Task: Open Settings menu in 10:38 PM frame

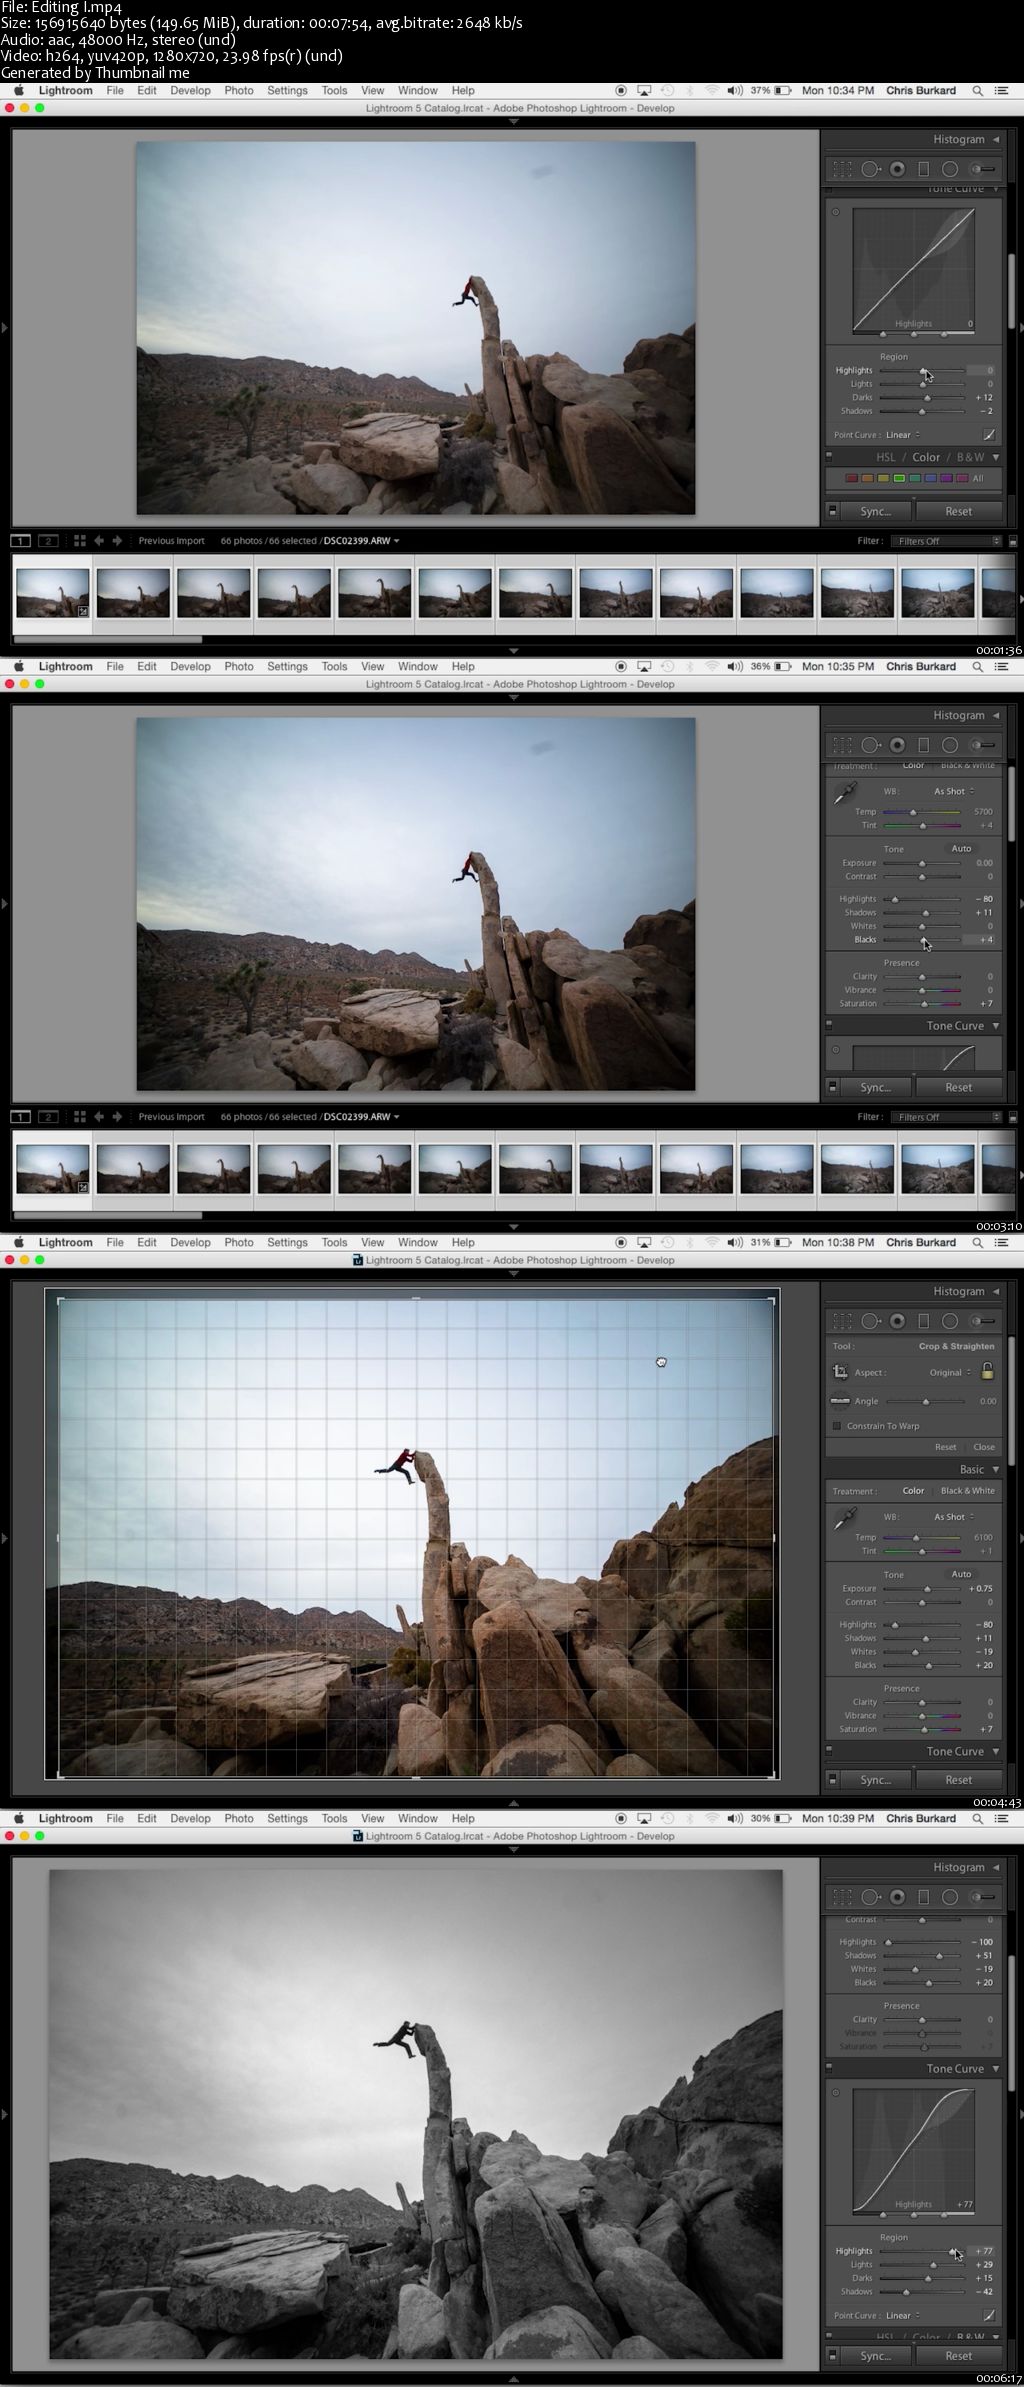Action: point(287,1242)
